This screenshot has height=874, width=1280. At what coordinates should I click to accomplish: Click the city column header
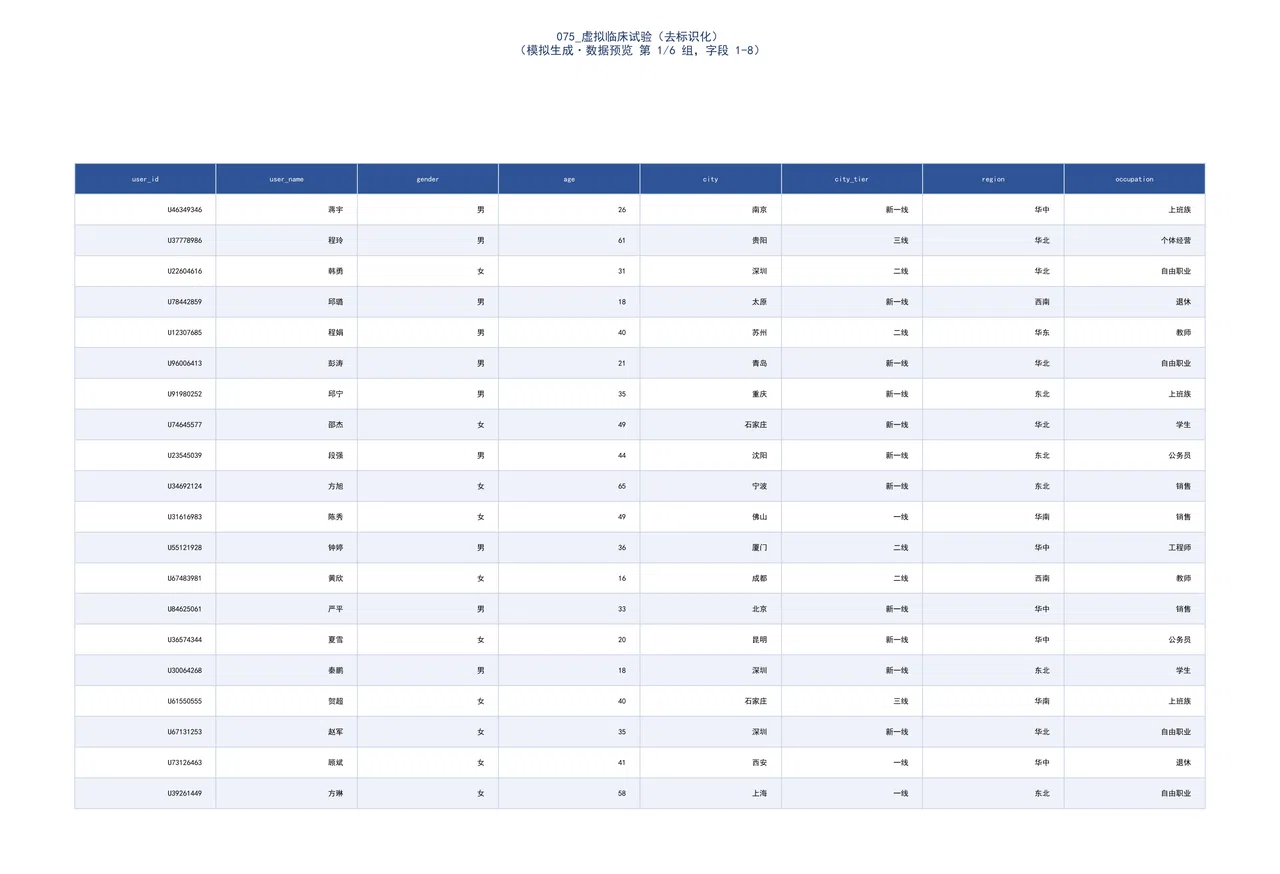click(x=711, y=179)
